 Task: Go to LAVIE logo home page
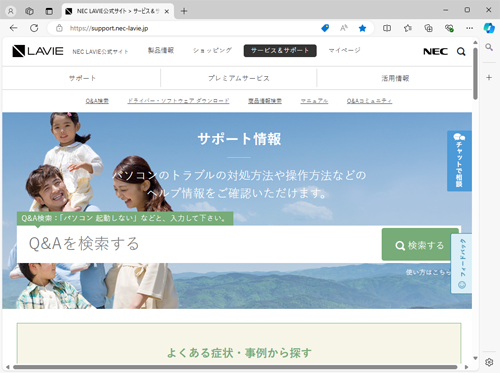[38, 51]
